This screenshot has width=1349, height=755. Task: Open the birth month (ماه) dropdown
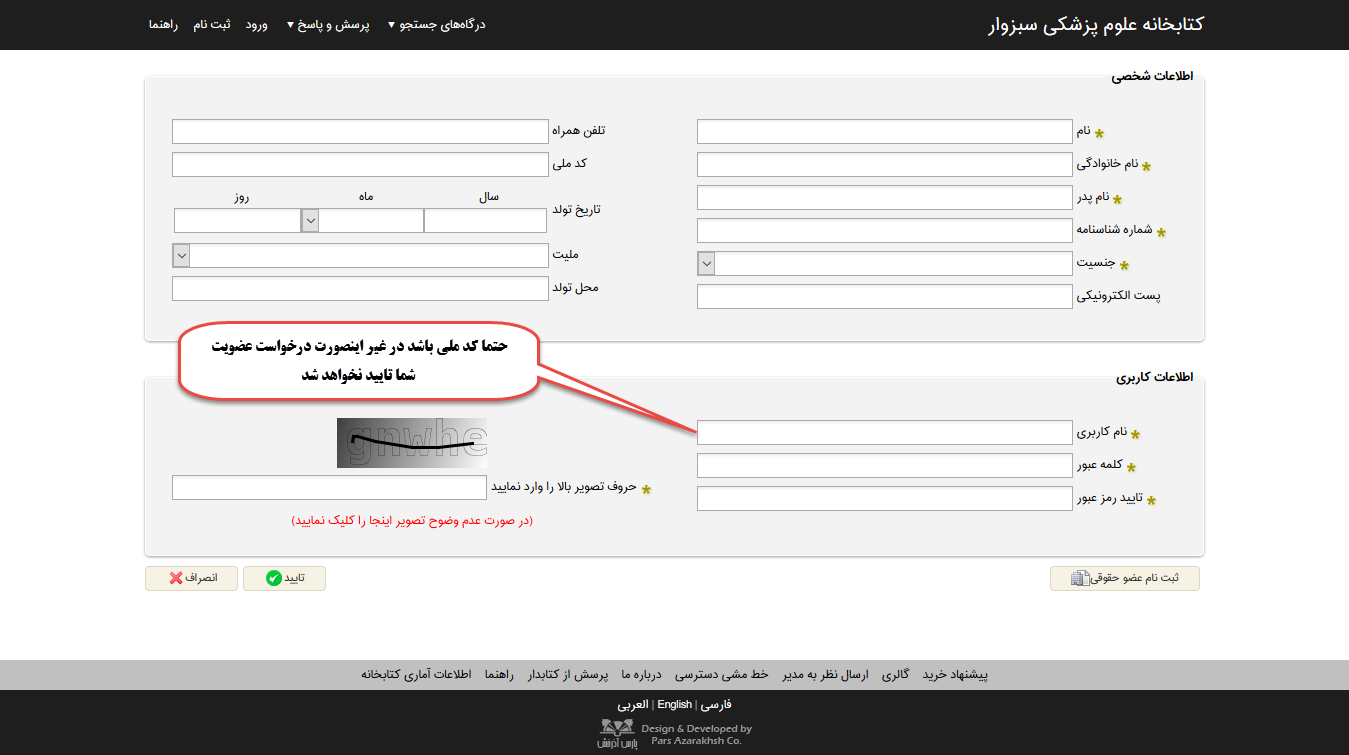click(x=310, y=220)
